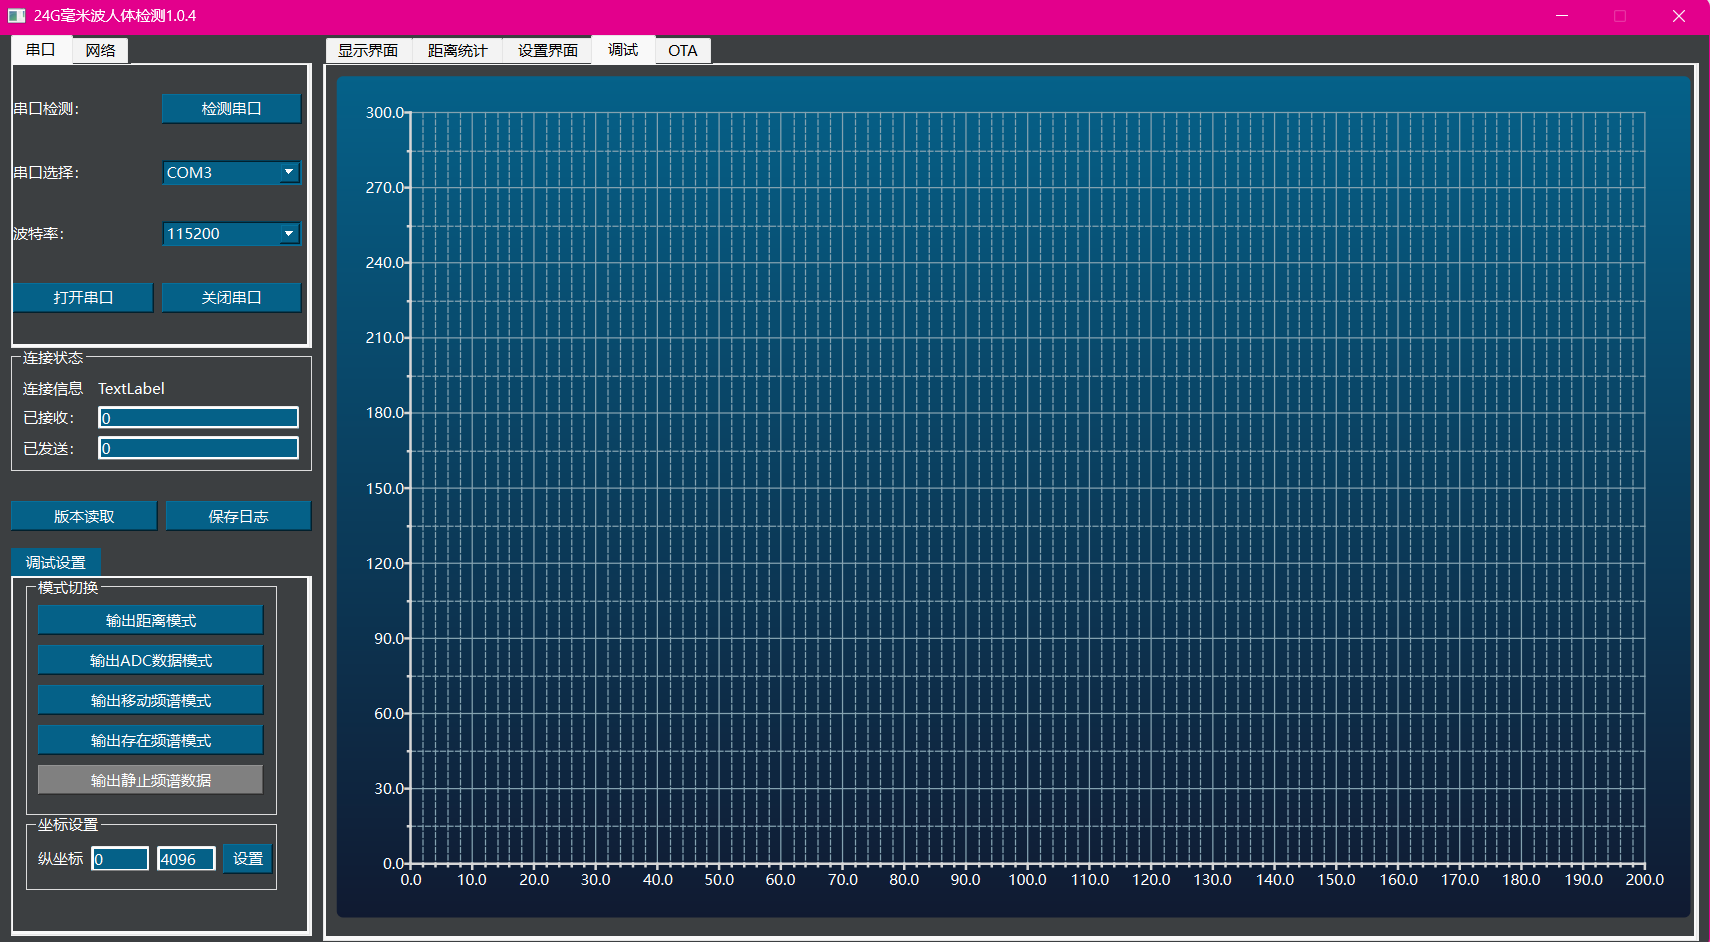
Task: Click the 版本读取 button
Action: tap(84, 516)
